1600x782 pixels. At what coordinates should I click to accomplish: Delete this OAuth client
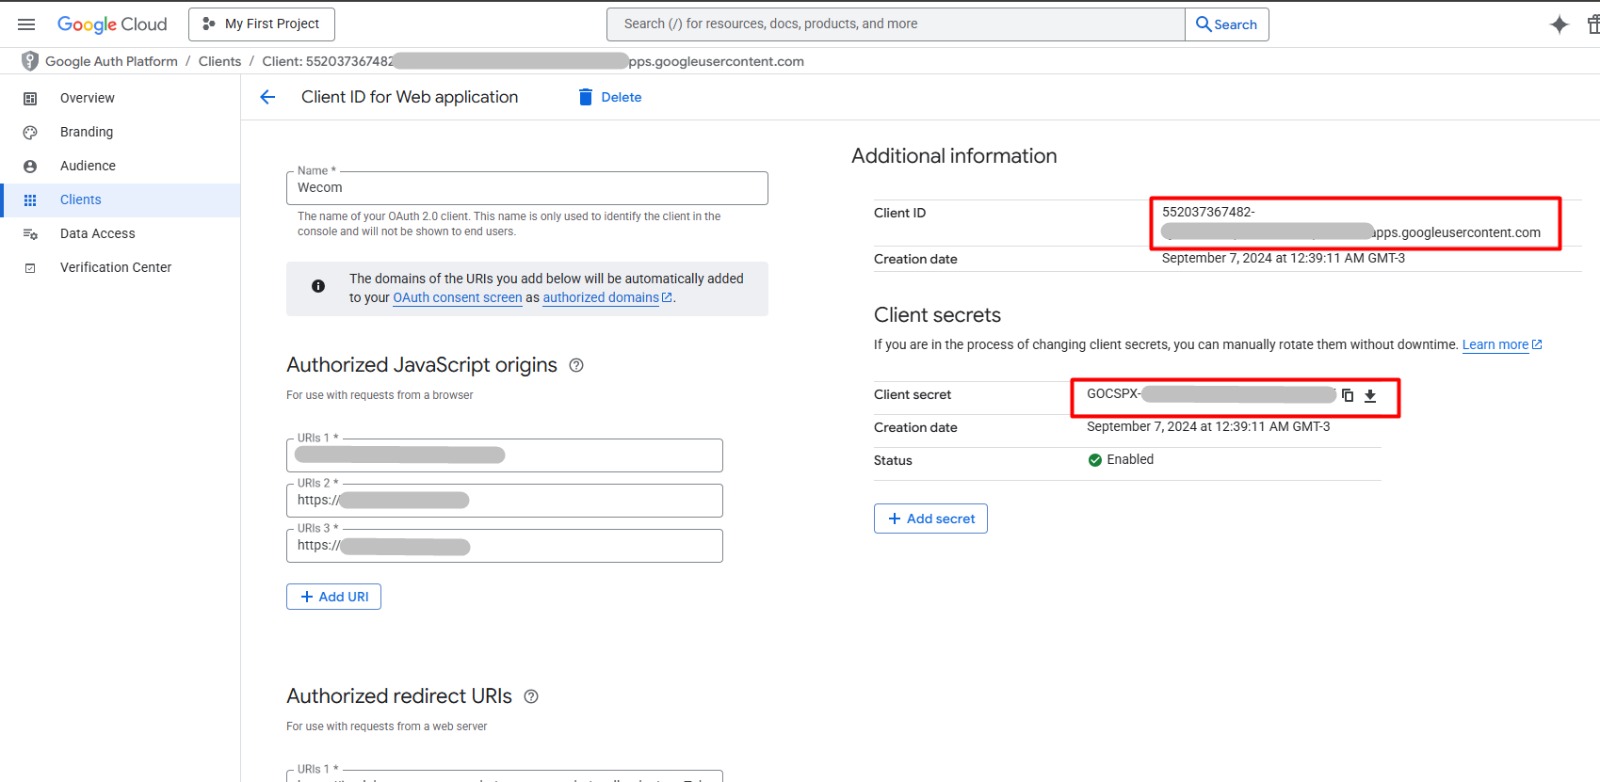pyautogui.click(x=610, y=97)
